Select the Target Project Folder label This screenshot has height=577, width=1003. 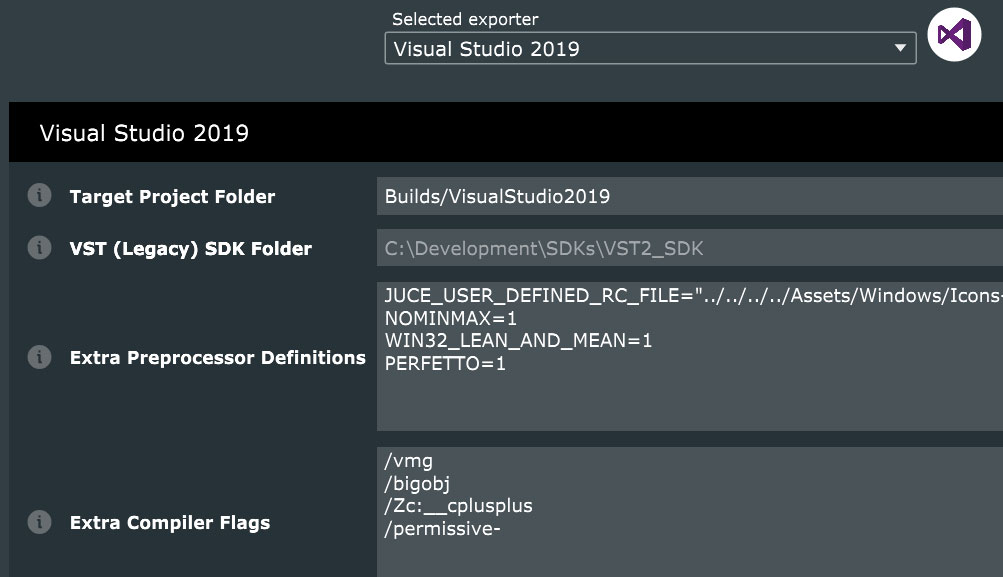pos(172,197)
